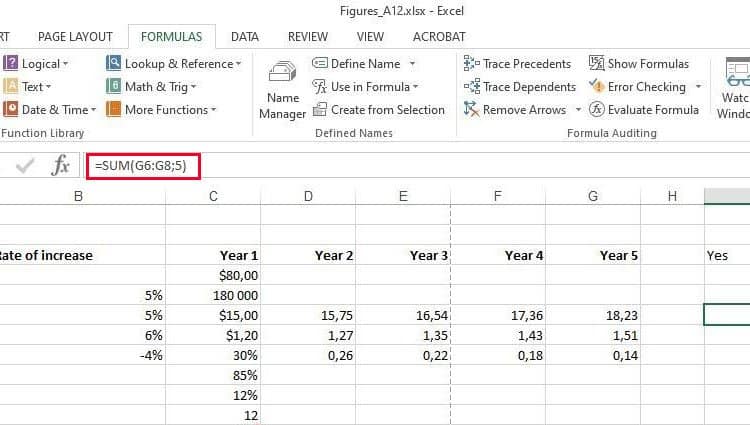The image size is (750, 425).
Task: Click the Evaluate Formula label
Action: click(653, 110)
